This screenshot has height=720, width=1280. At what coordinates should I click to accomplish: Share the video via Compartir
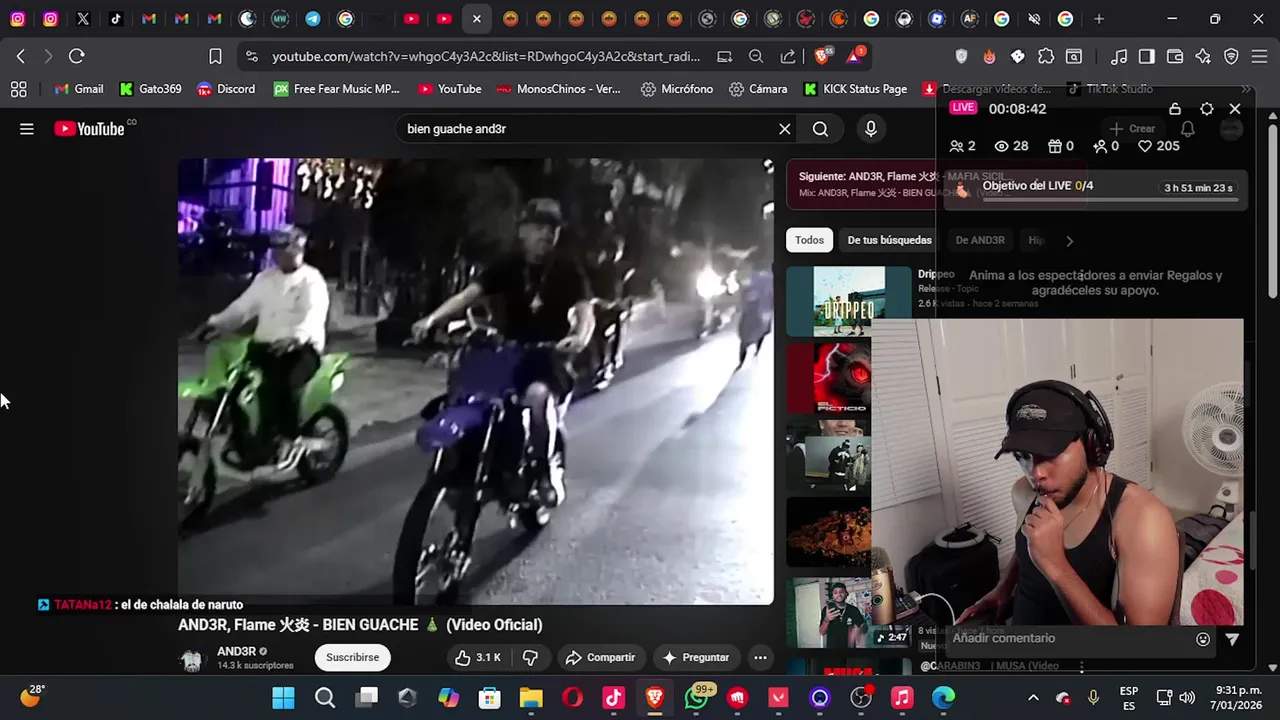point(600,657)
